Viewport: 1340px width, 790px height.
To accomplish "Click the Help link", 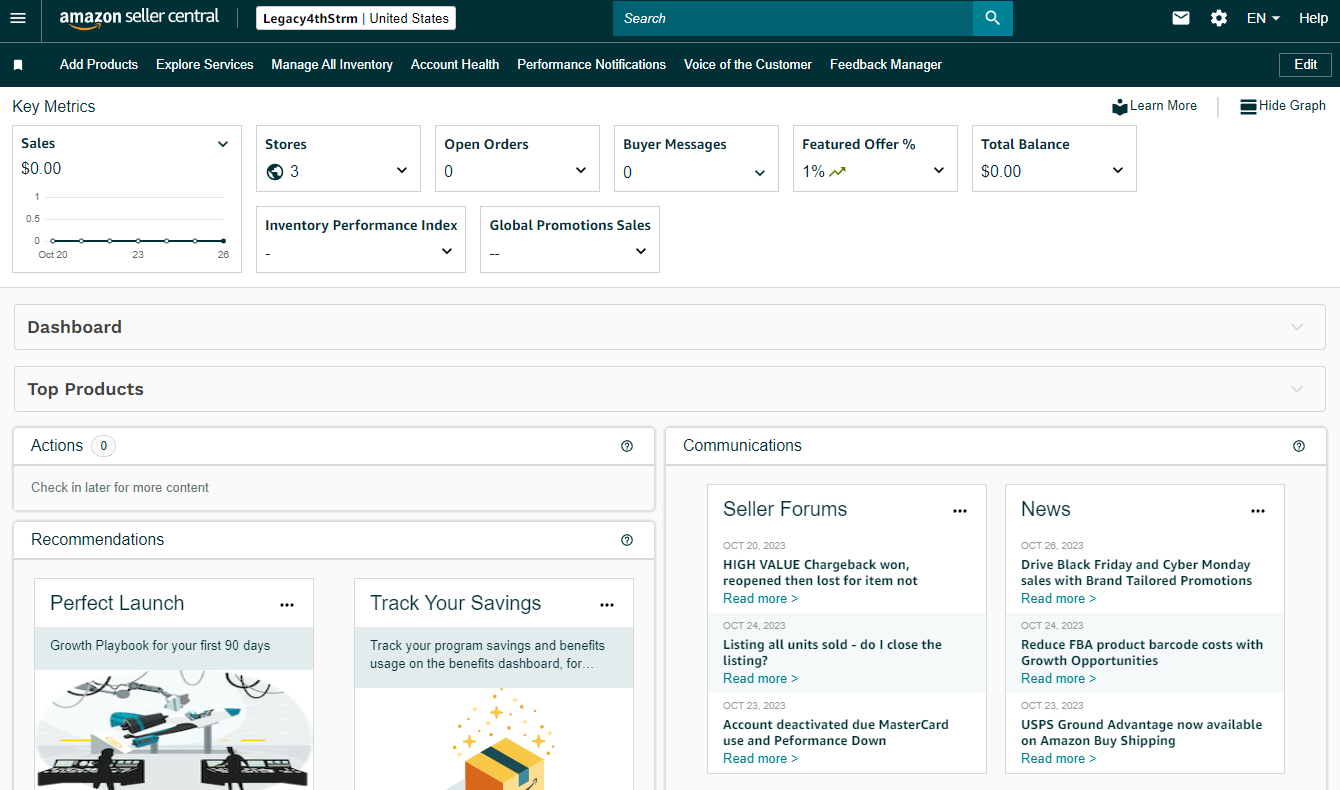I will pos(1313,18).
